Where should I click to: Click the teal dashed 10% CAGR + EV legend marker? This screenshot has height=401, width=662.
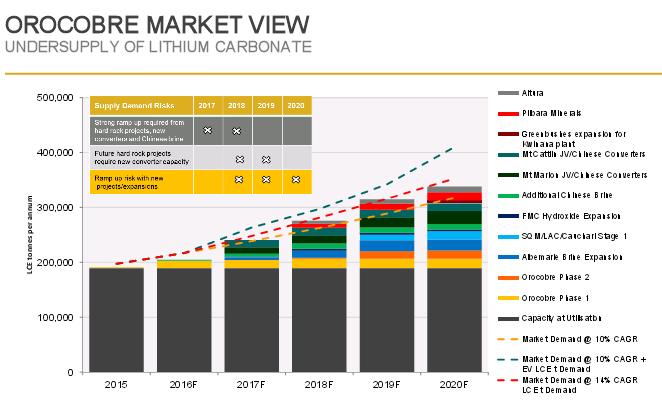508,360
